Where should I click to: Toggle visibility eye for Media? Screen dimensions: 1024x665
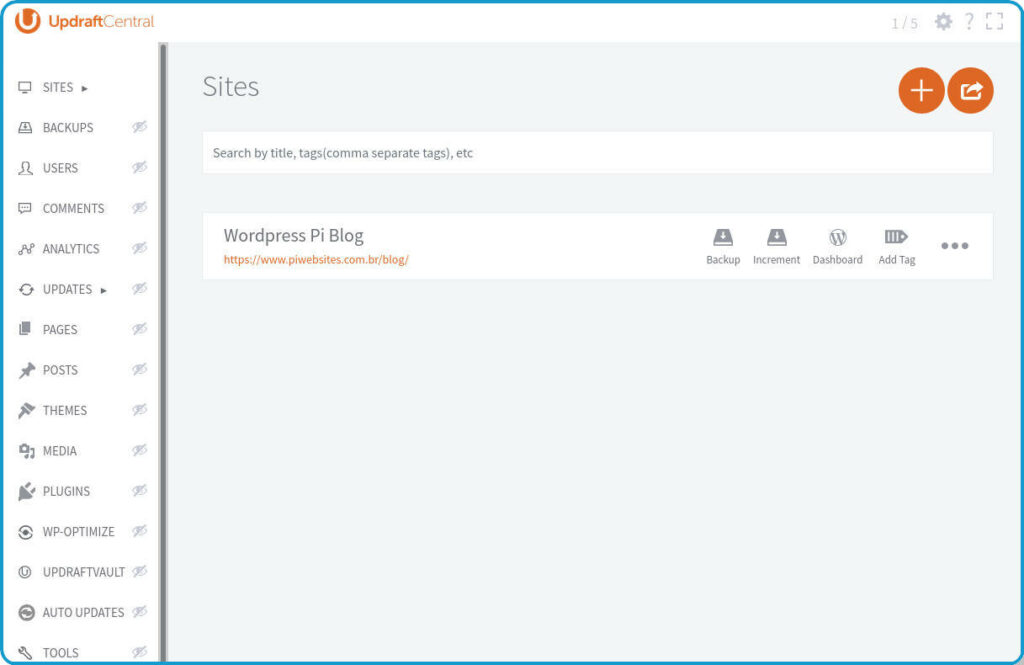[140, 450]
